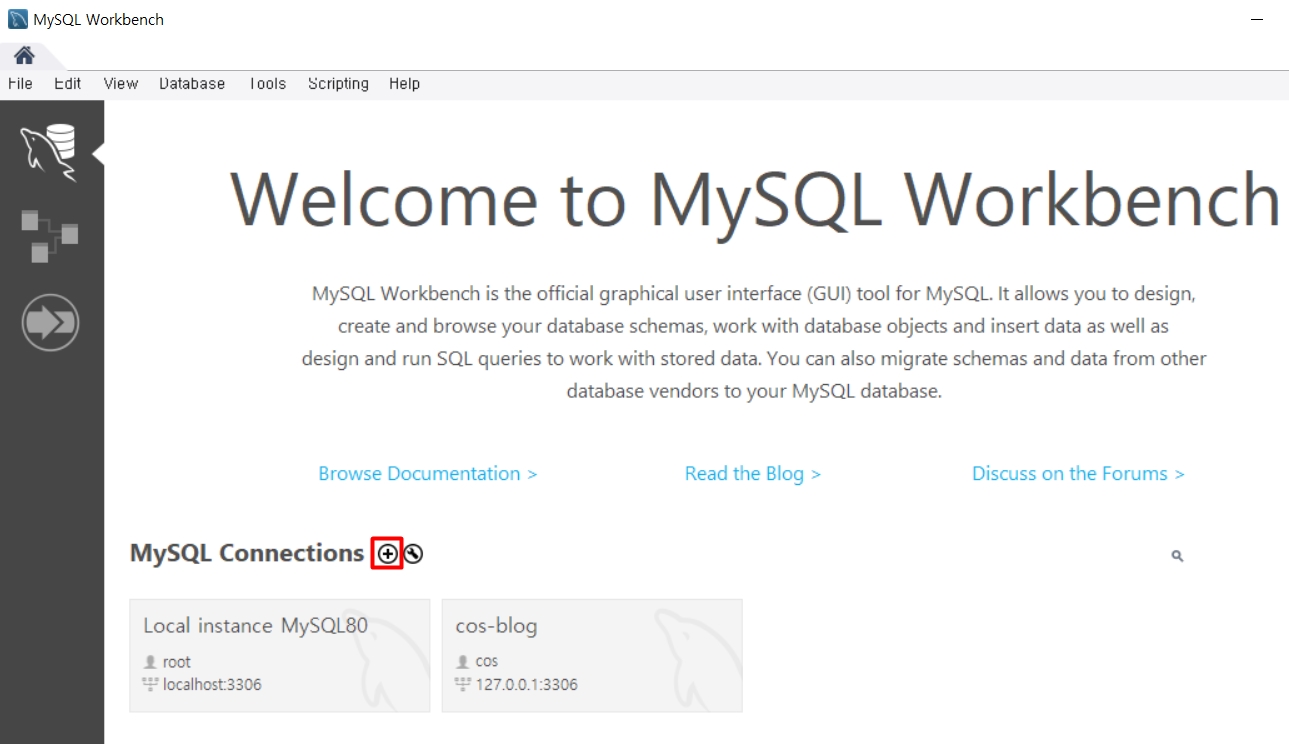Open the Migration wizard sidebar icon
This screenshot has width=1289, height=744.
50,323
